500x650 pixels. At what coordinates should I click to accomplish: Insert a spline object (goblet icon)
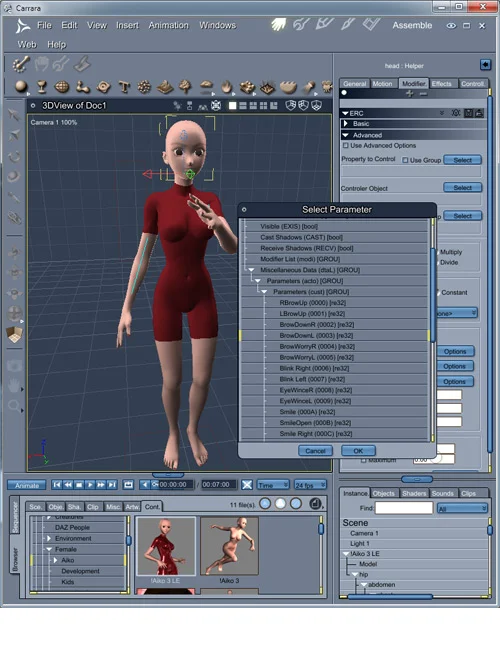[41, 87]
